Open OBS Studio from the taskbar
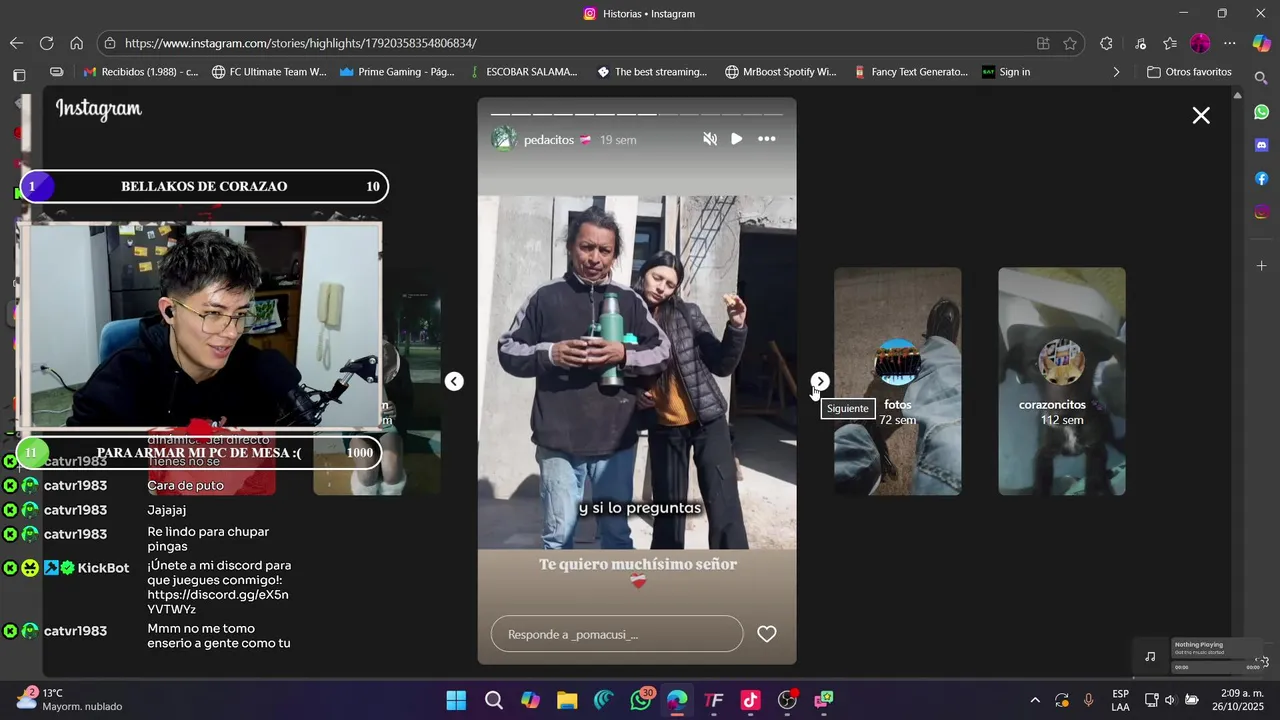Screen dimensions: 1280x720 788,700
